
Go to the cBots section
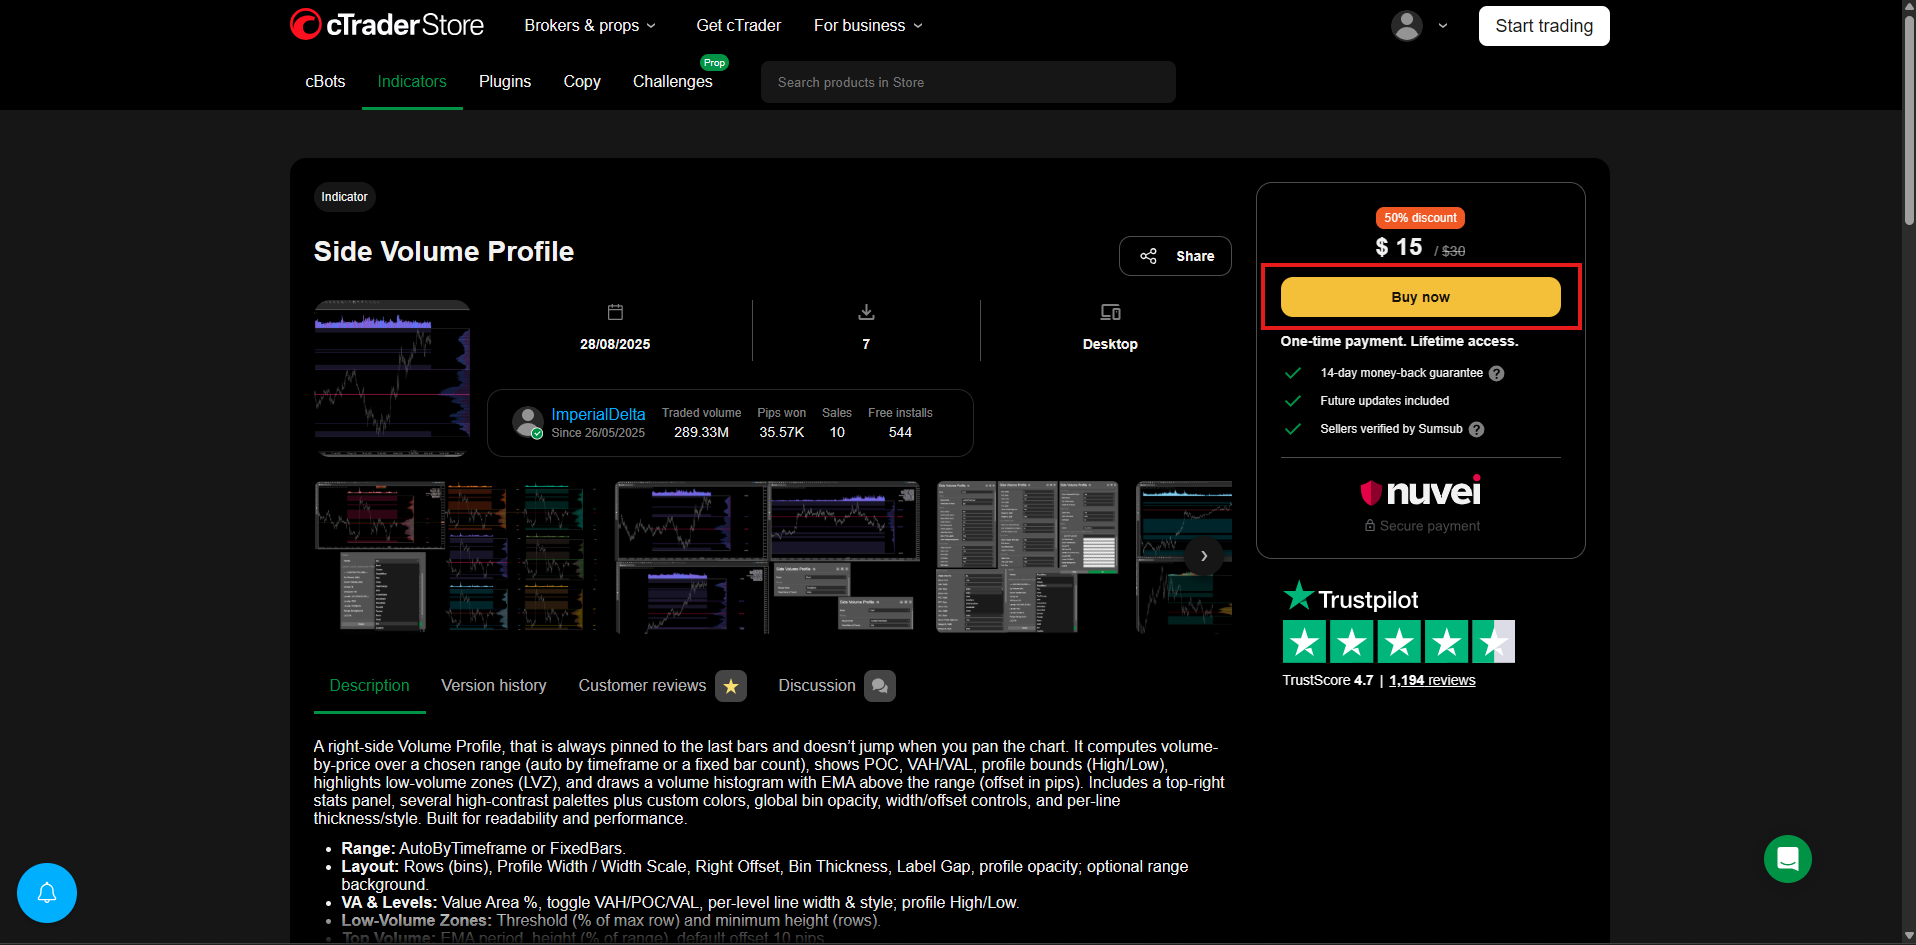325,82
